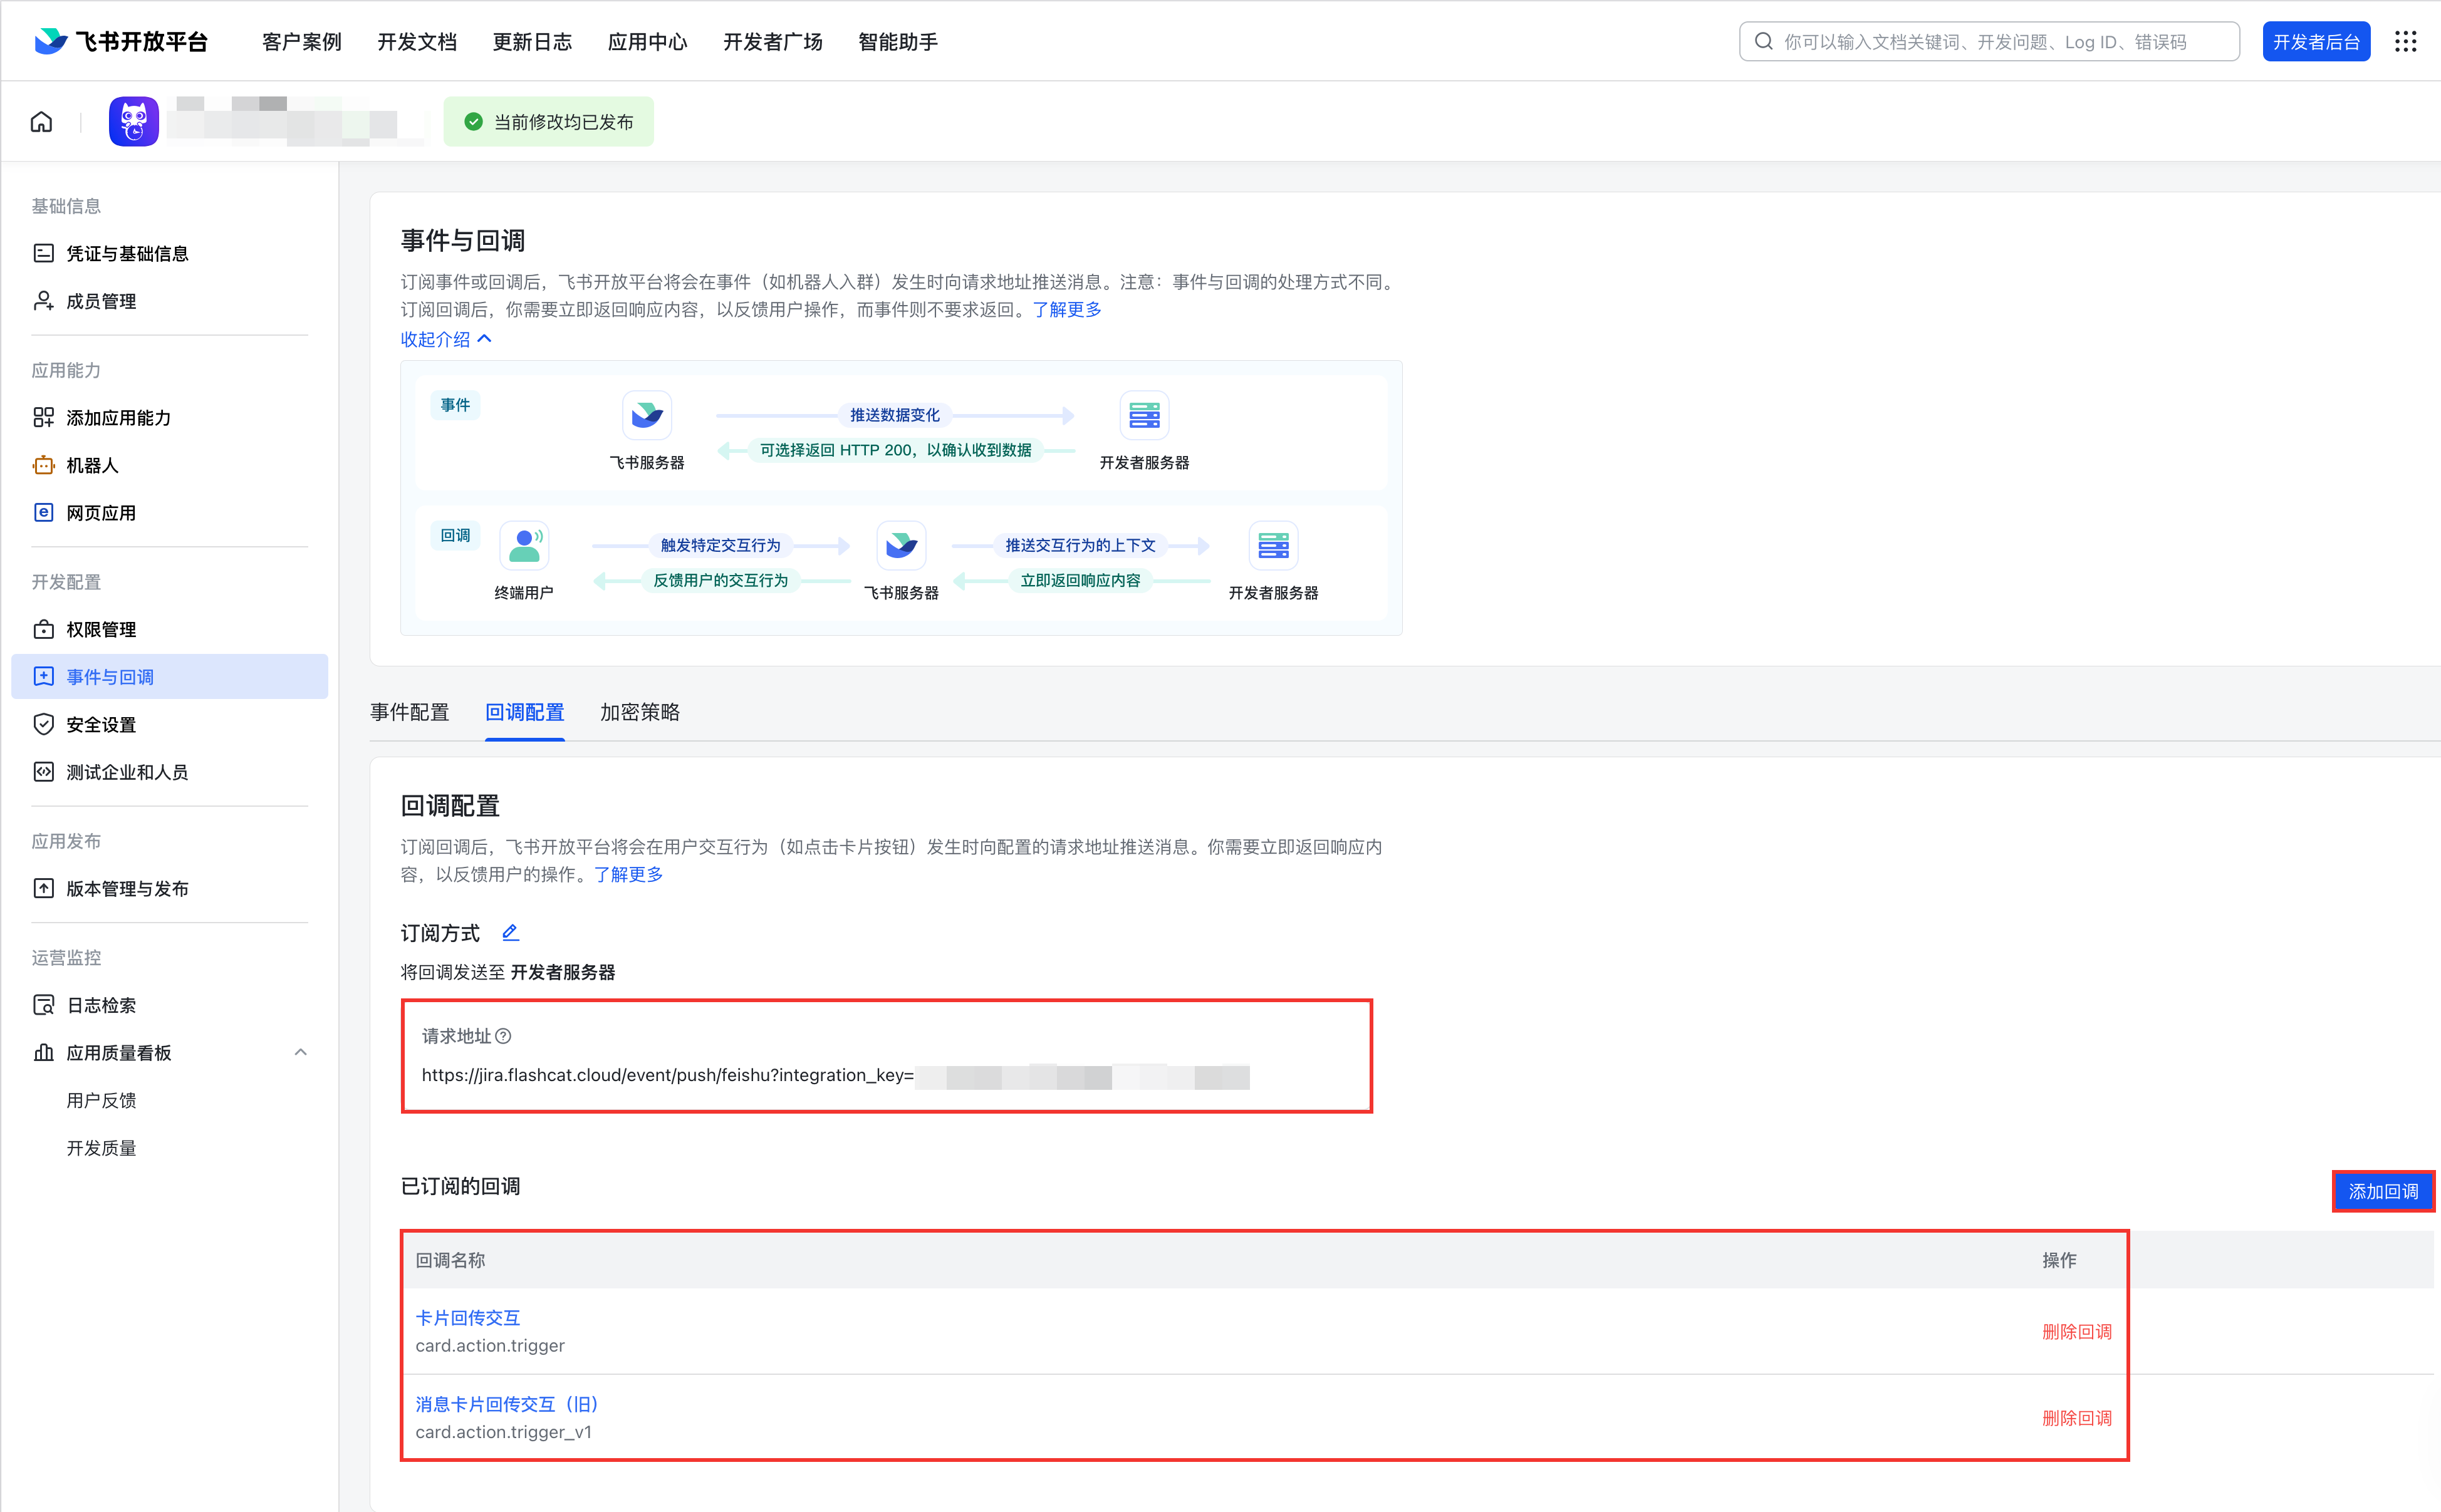Click the 当前修改均已发布 status badge

548,122
